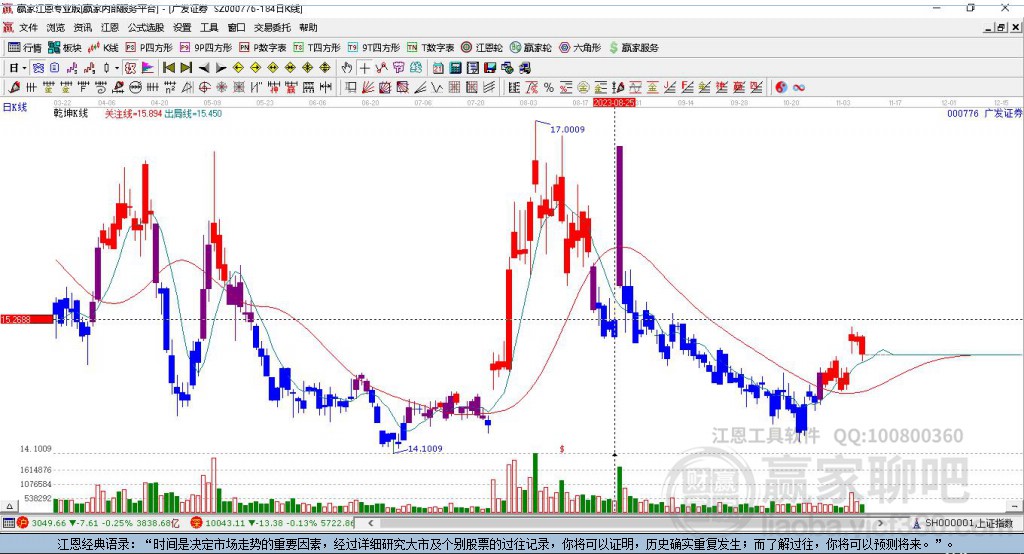Screen dimensions: 1024x554
Task: Open the calendar date icon
Action: tap(438, 68)
